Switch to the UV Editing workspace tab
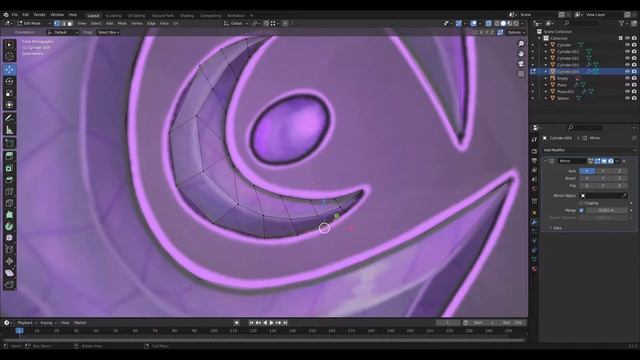The image size is (640, 360). 136,16
